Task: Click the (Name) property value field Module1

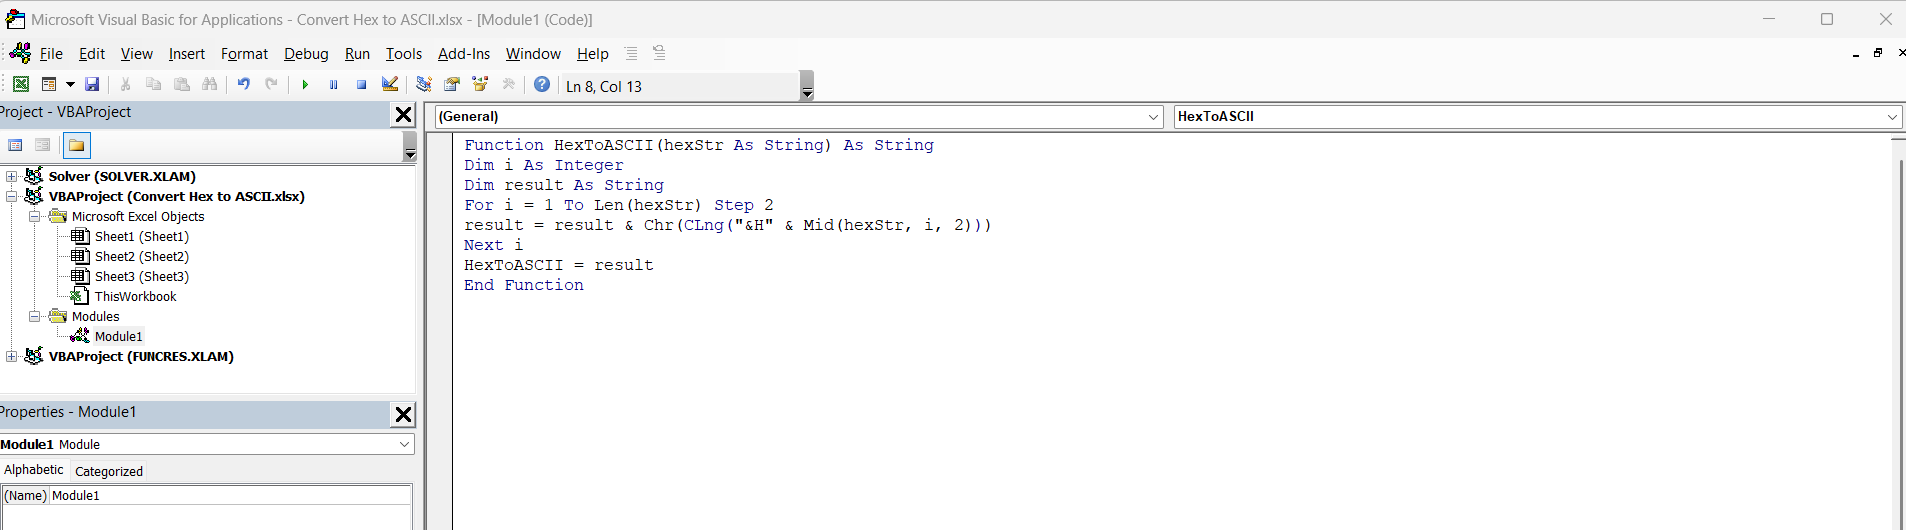Action: 231,496
